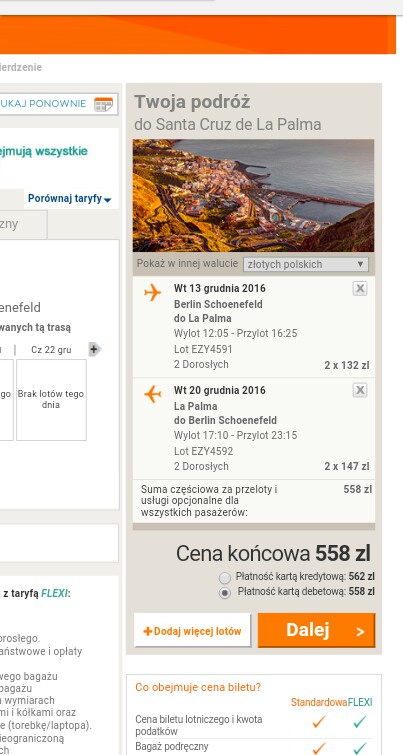The image size is (403, 755).
Task: Select credit card payment radio option
Action: [224, 577]
